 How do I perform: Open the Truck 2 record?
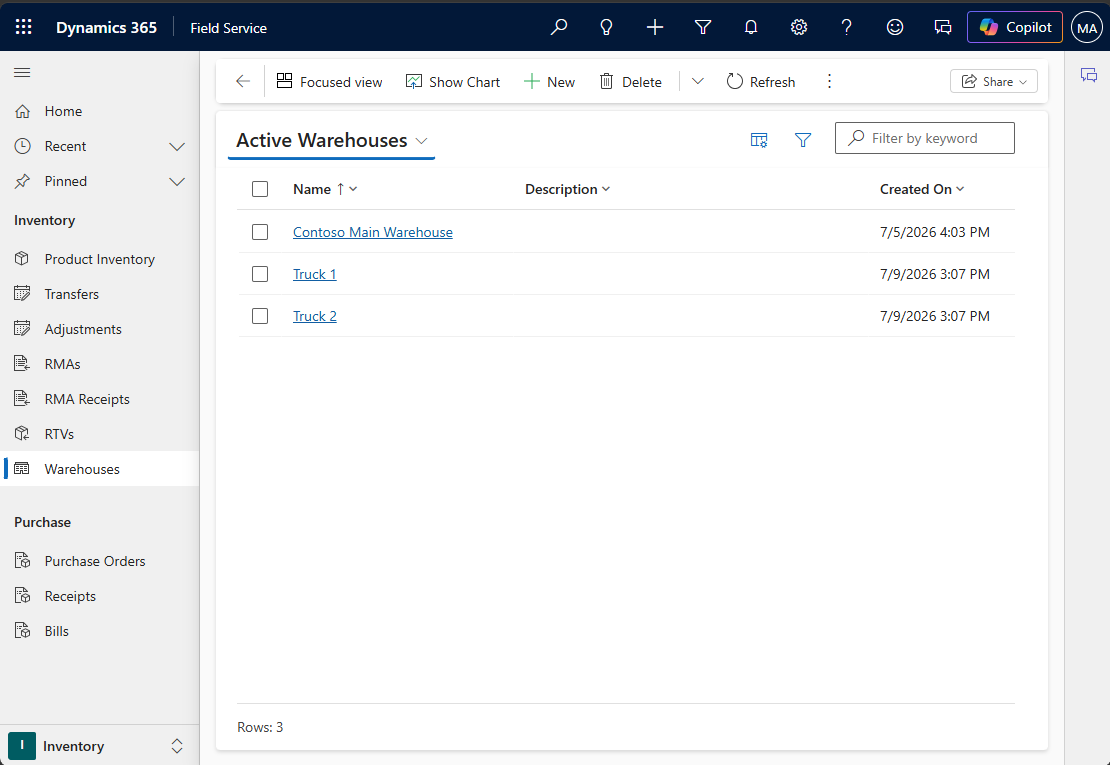click(314, 316)
